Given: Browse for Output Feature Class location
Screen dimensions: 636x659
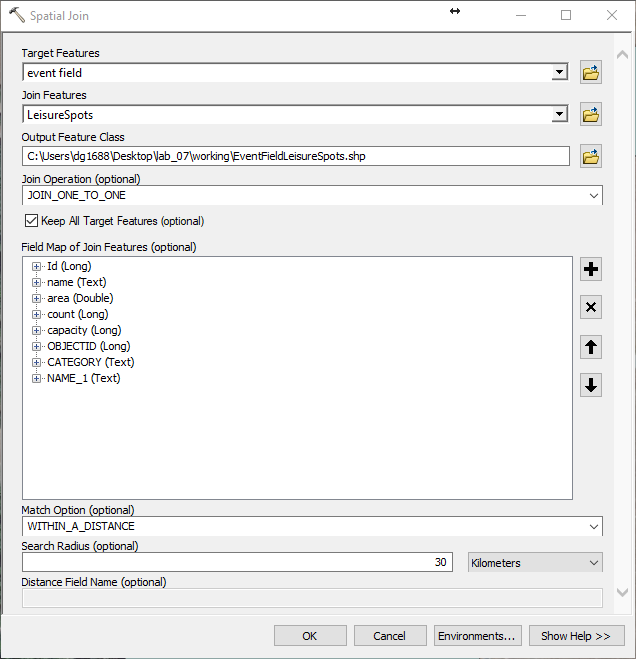Looking at the screenshot, I should click(x=591, y=156).
